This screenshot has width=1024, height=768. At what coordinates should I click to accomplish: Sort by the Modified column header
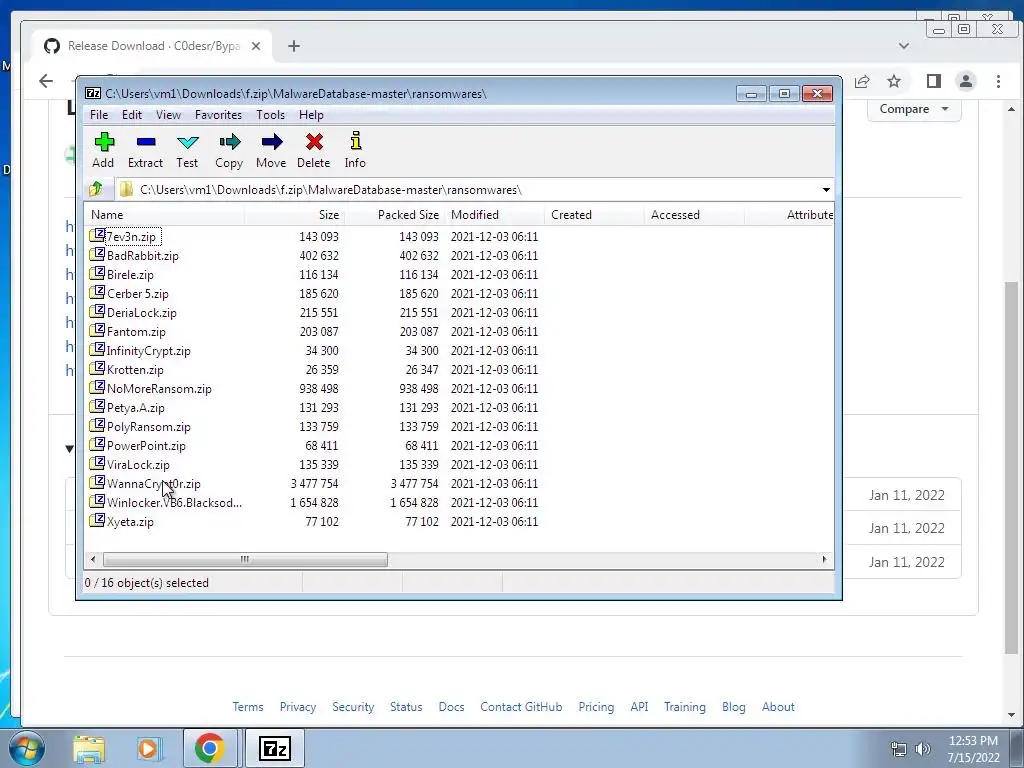(494, 215)
